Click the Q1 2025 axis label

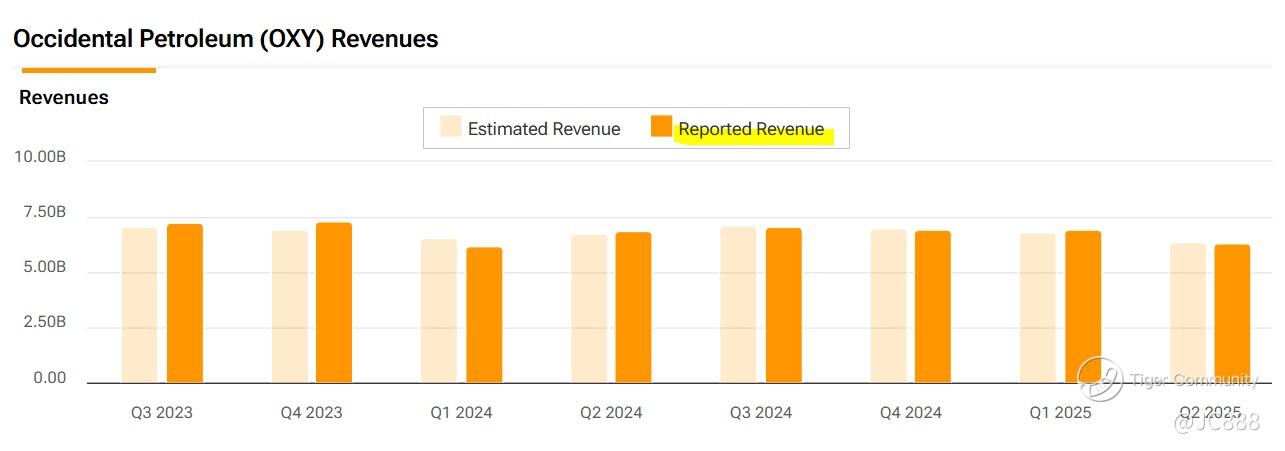1061,412
